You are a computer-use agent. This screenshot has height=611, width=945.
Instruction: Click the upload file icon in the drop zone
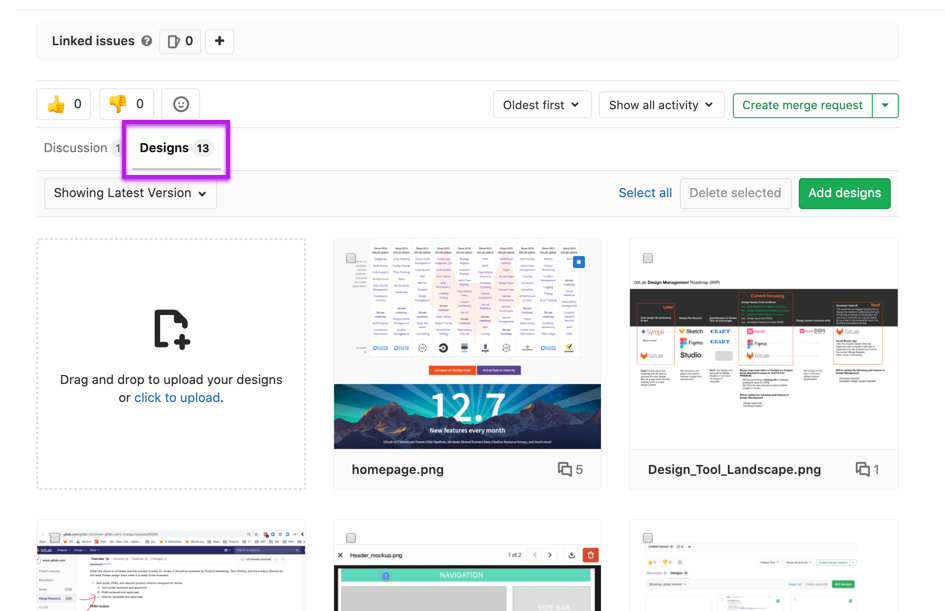[170, 327]
